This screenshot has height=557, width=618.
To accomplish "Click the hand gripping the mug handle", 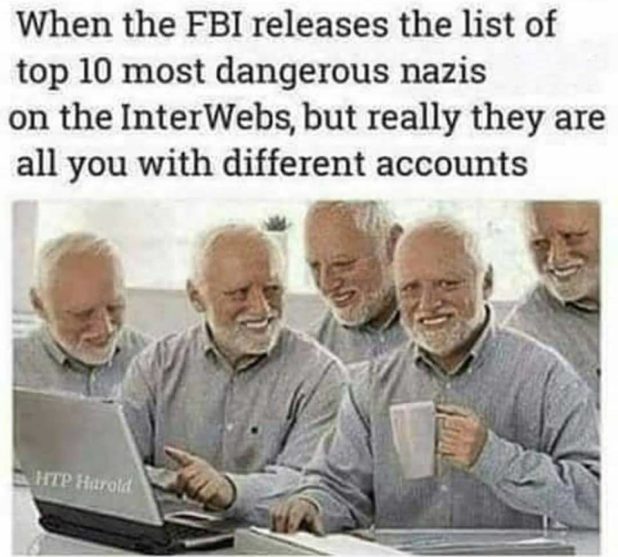I will [x=459, y=438].
